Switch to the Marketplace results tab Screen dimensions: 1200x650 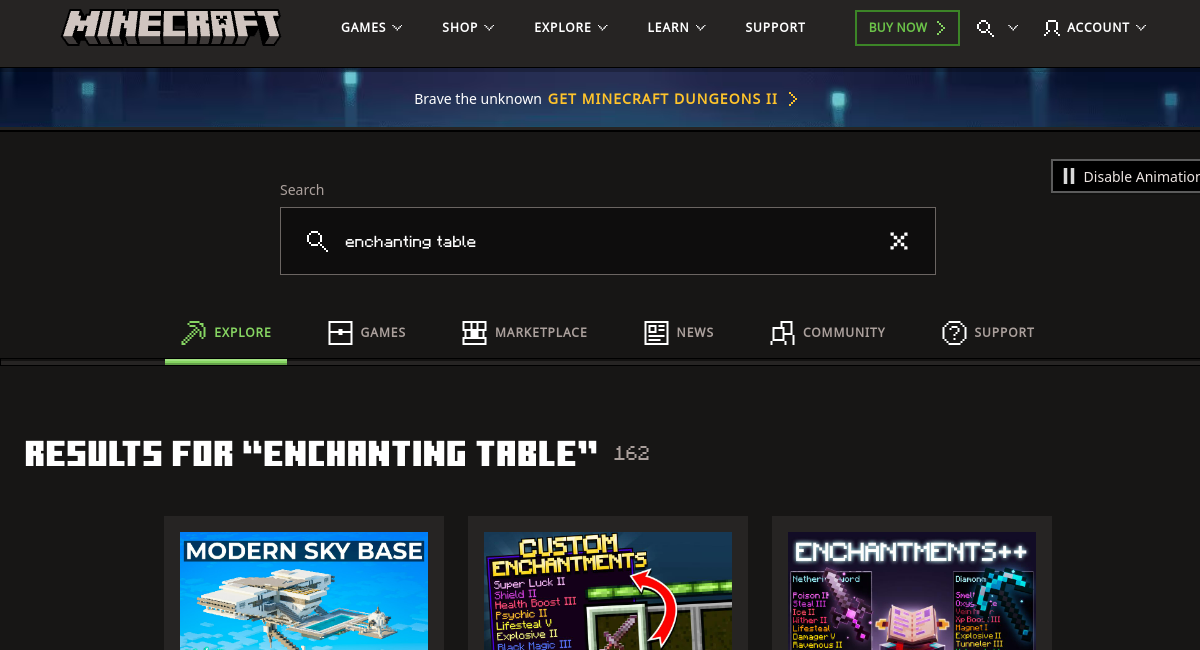pos(525,333)
